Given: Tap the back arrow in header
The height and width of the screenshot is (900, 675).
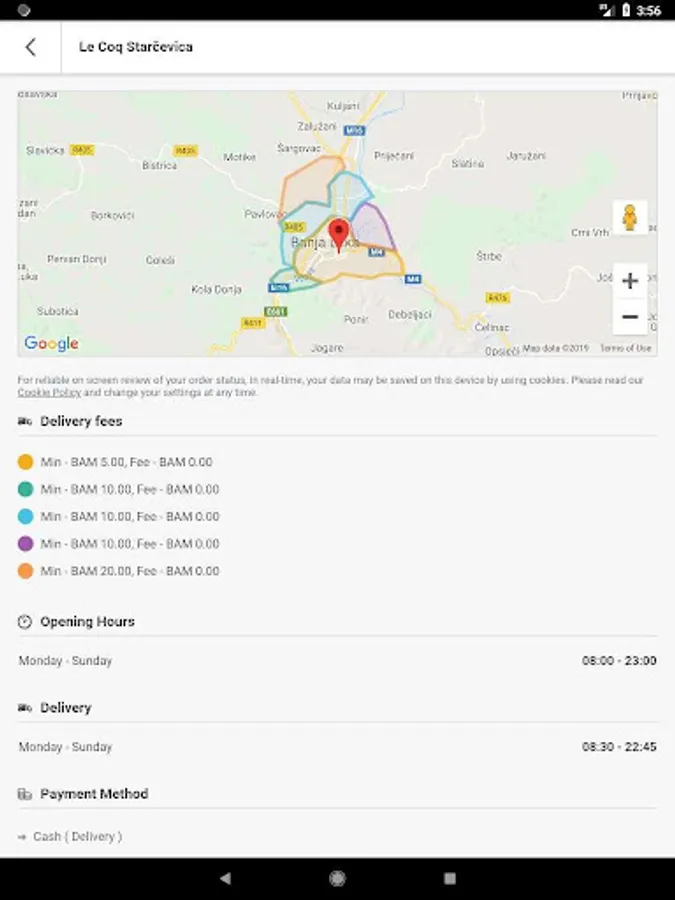Looking at the screenshot, I should pyautogui.click(x=31, y=47).
